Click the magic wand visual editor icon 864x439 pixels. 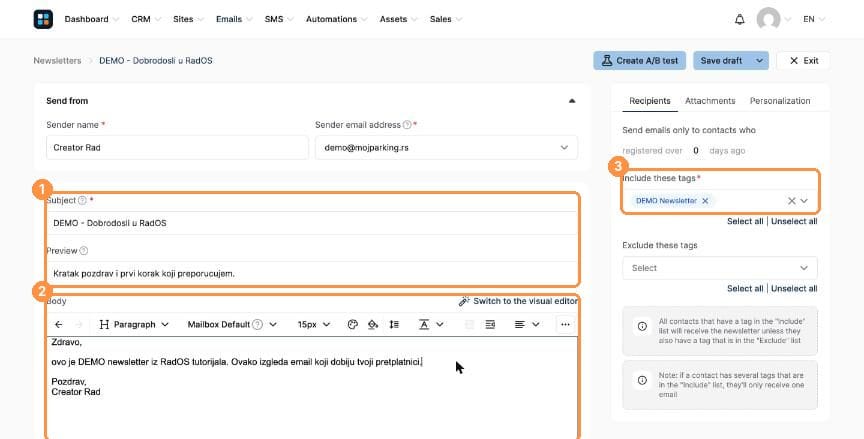(465, 301)
